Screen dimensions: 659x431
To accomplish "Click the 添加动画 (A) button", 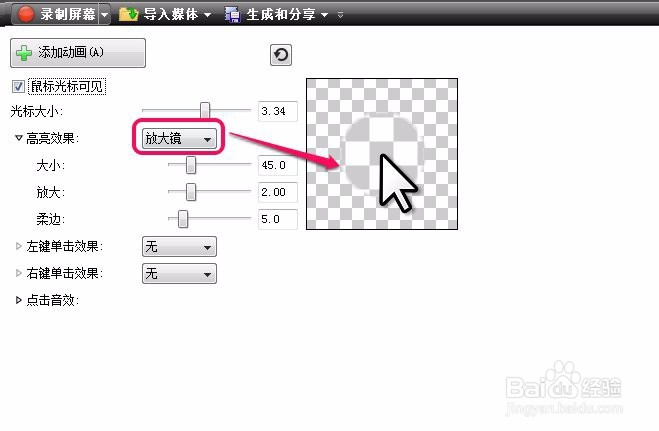I will [78, 53].
